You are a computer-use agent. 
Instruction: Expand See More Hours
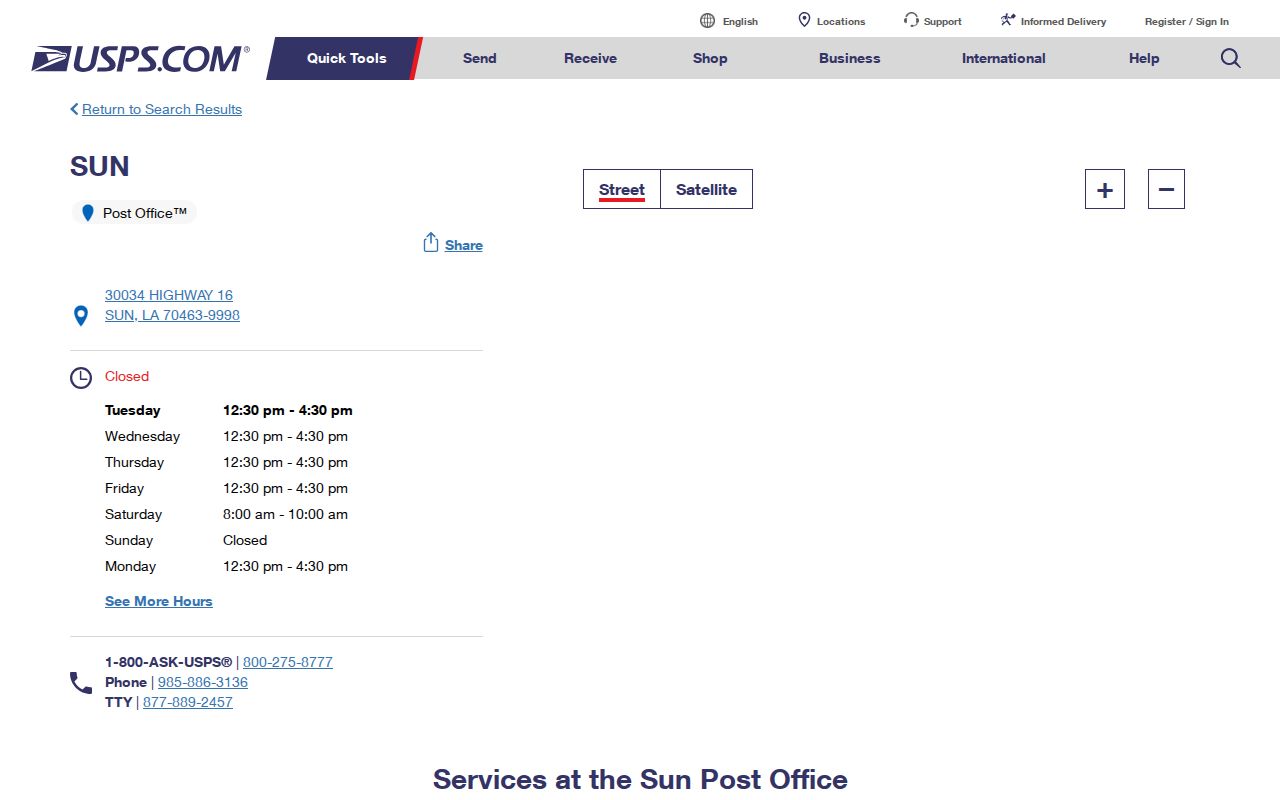click(159, 601)
